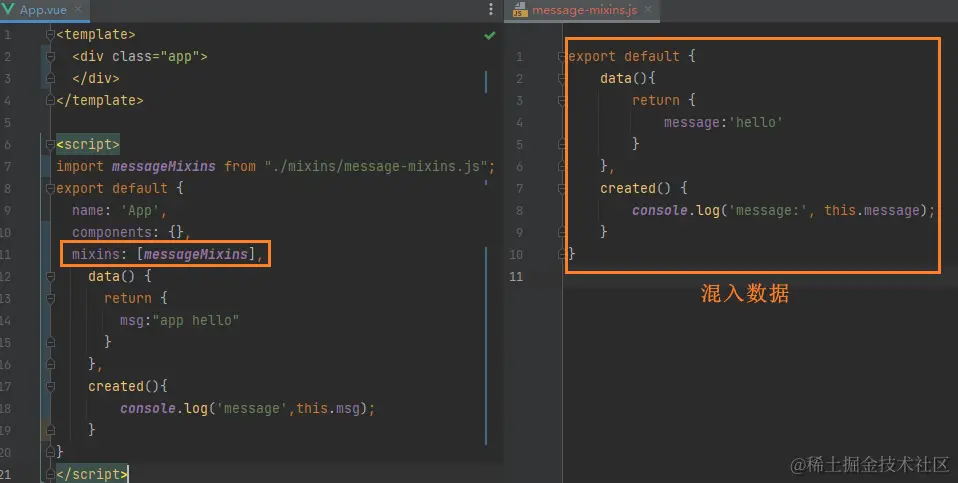Fold export default in message-mixins.js
The width and height of the screenshot is (958, 483).
tap(562, 57)
